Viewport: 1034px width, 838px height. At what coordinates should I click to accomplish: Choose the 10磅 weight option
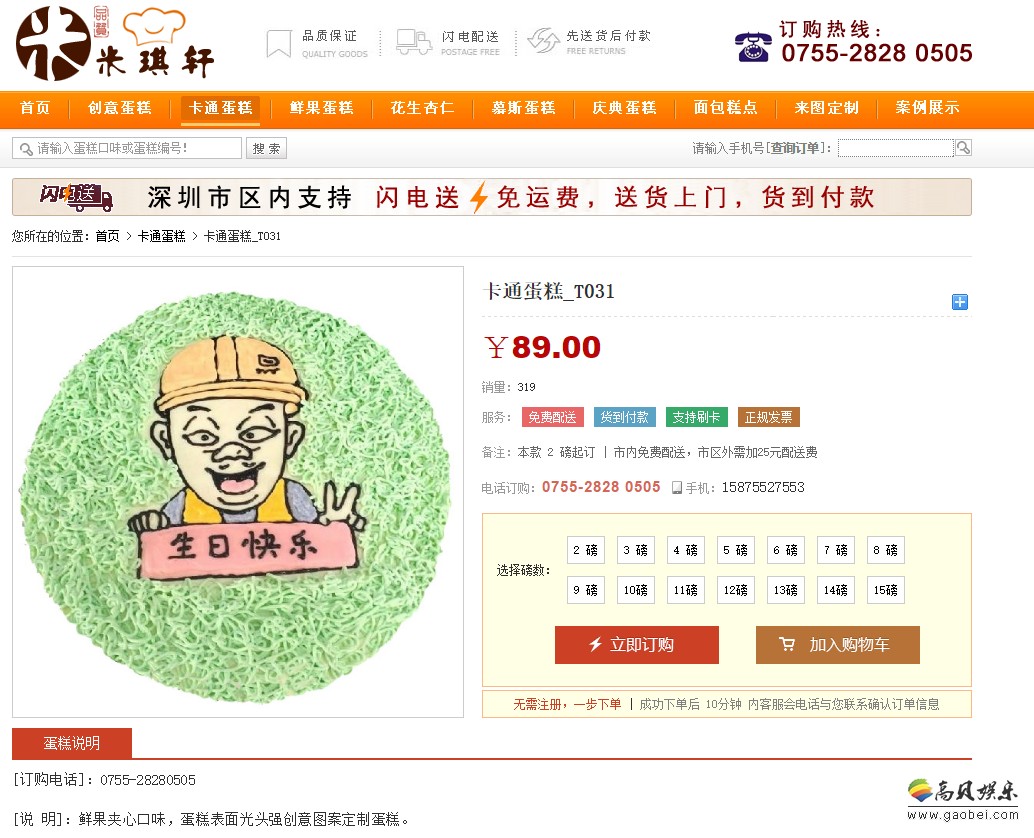pyautogui.click(x=636, y=590)
